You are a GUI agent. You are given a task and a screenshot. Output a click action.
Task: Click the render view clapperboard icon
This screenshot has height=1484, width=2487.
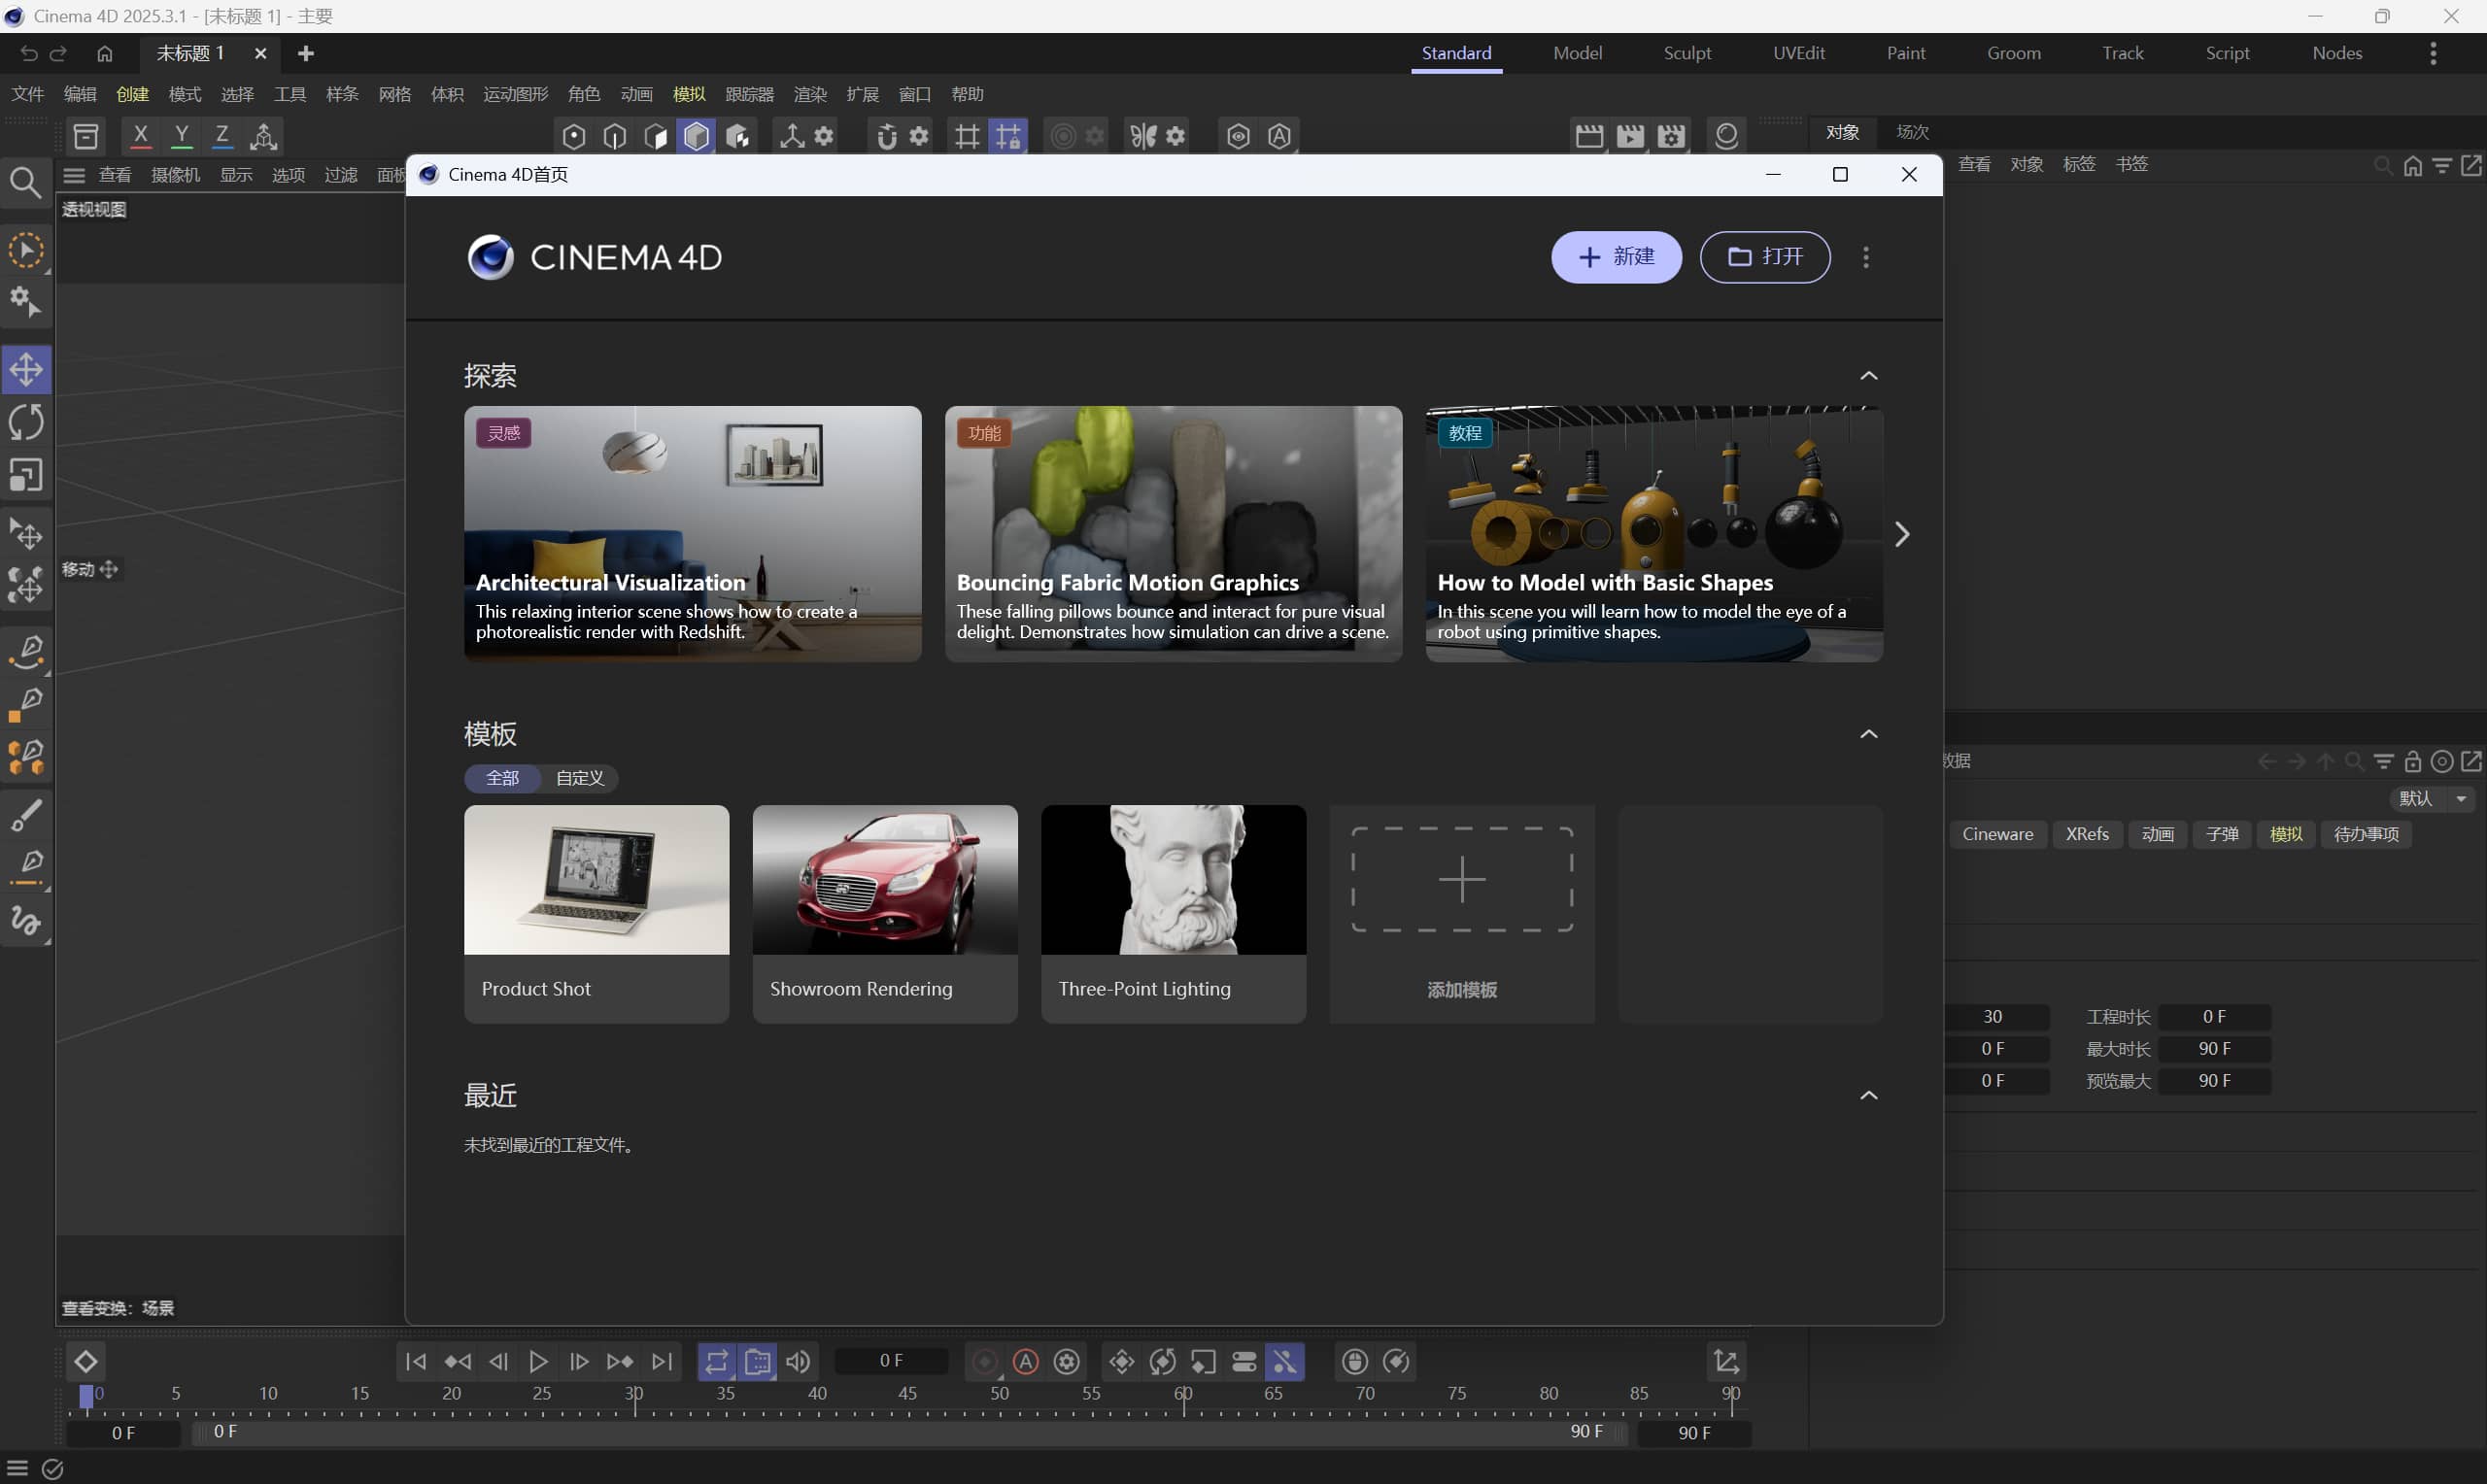tap(1589, 136)
